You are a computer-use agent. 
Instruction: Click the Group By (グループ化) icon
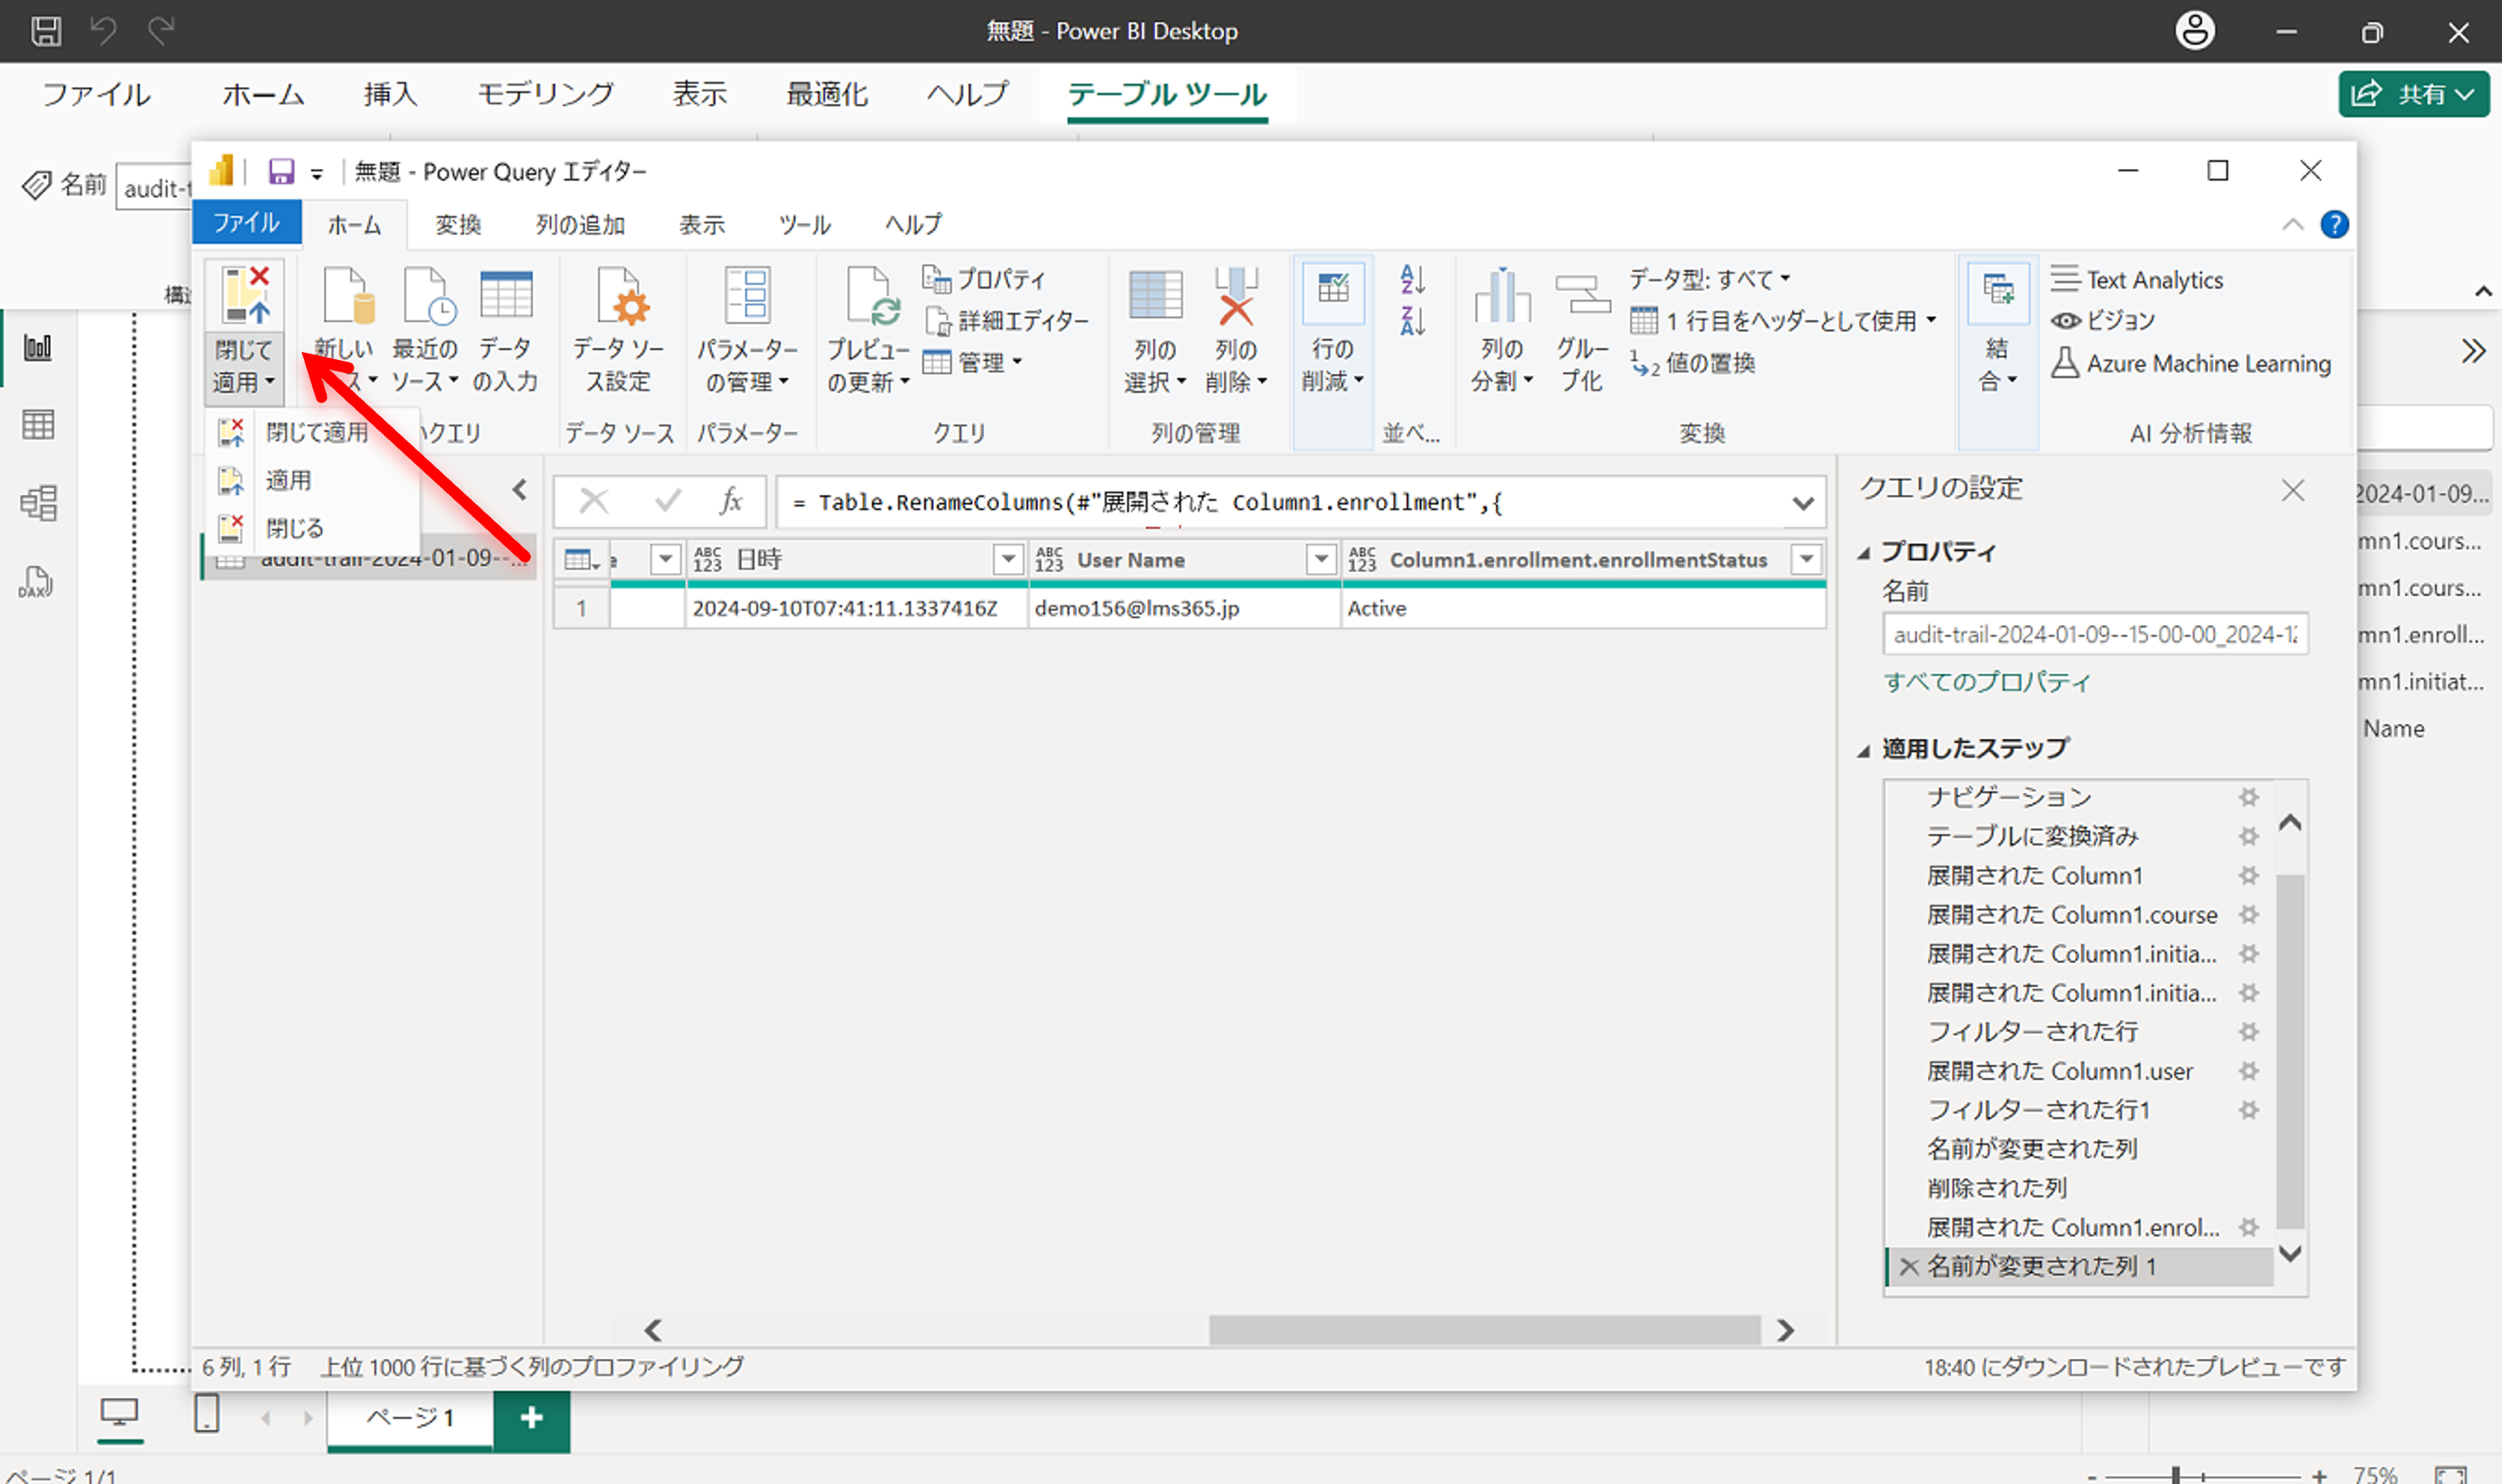[1582, 295]
